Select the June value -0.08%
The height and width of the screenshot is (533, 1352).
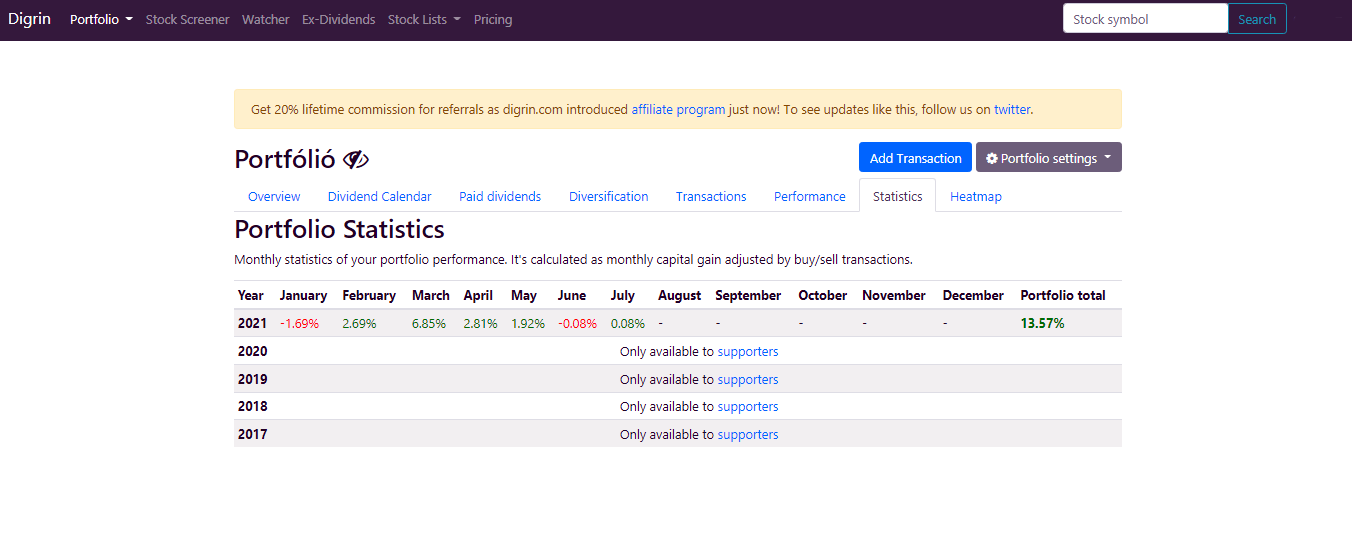point(577,323)
